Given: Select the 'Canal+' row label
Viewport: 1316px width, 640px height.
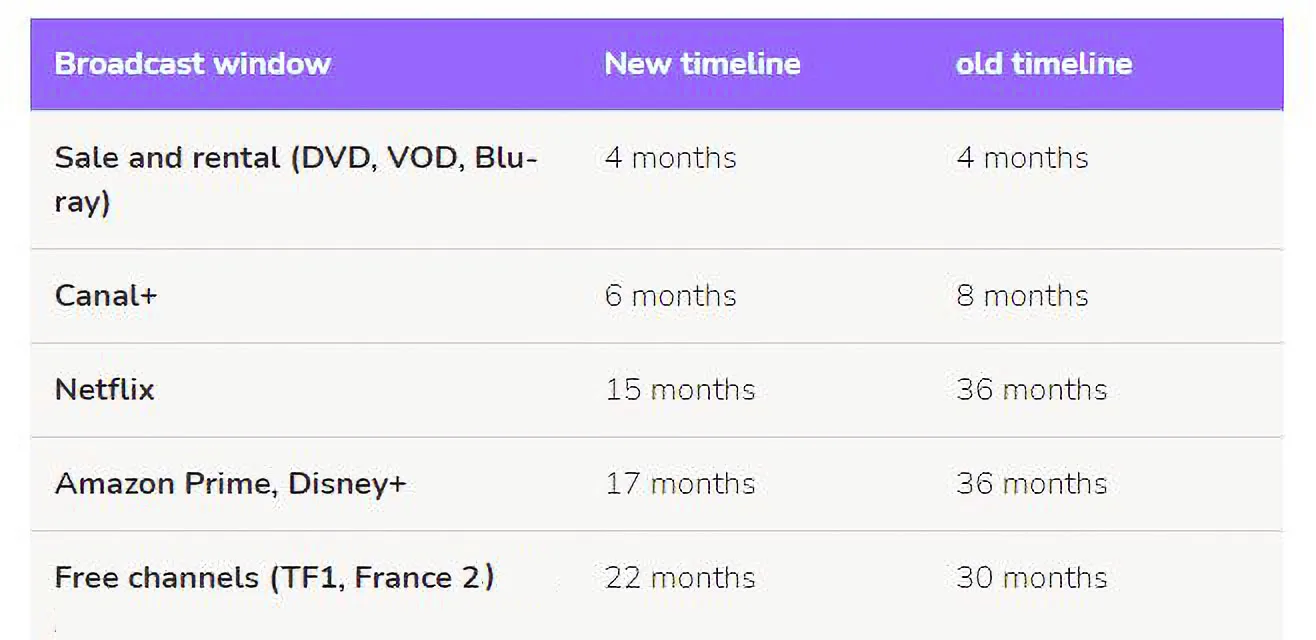Looking at the screenshot, I should (x=106, y=296).
